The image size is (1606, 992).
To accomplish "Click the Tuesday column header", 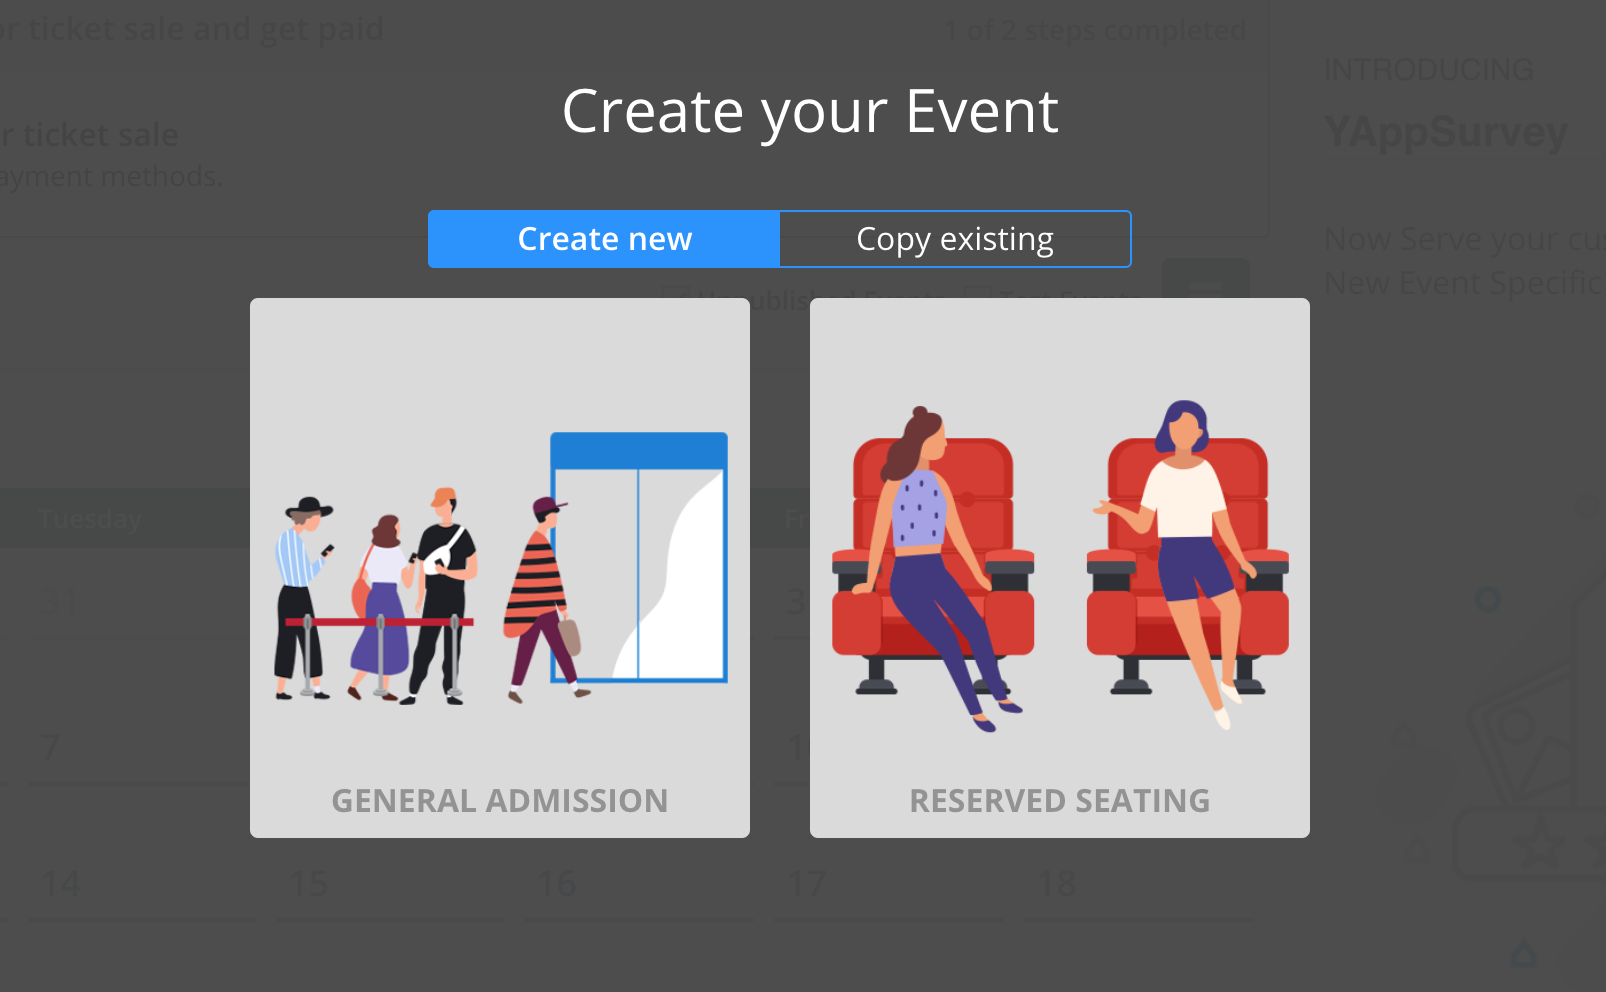I will coord(89,518).
